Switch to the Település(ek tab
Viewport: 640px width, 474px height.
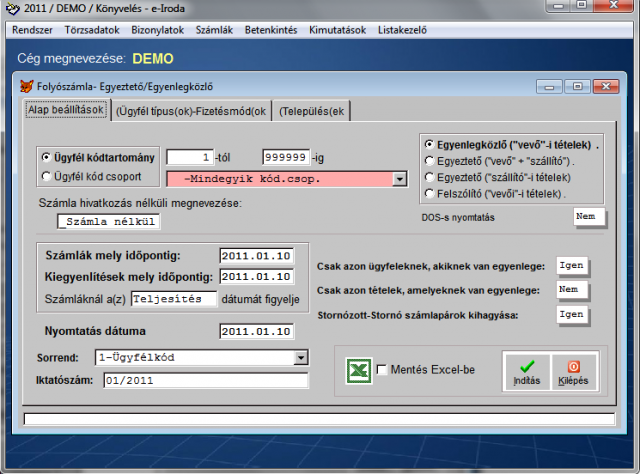[x=312, y=111]
